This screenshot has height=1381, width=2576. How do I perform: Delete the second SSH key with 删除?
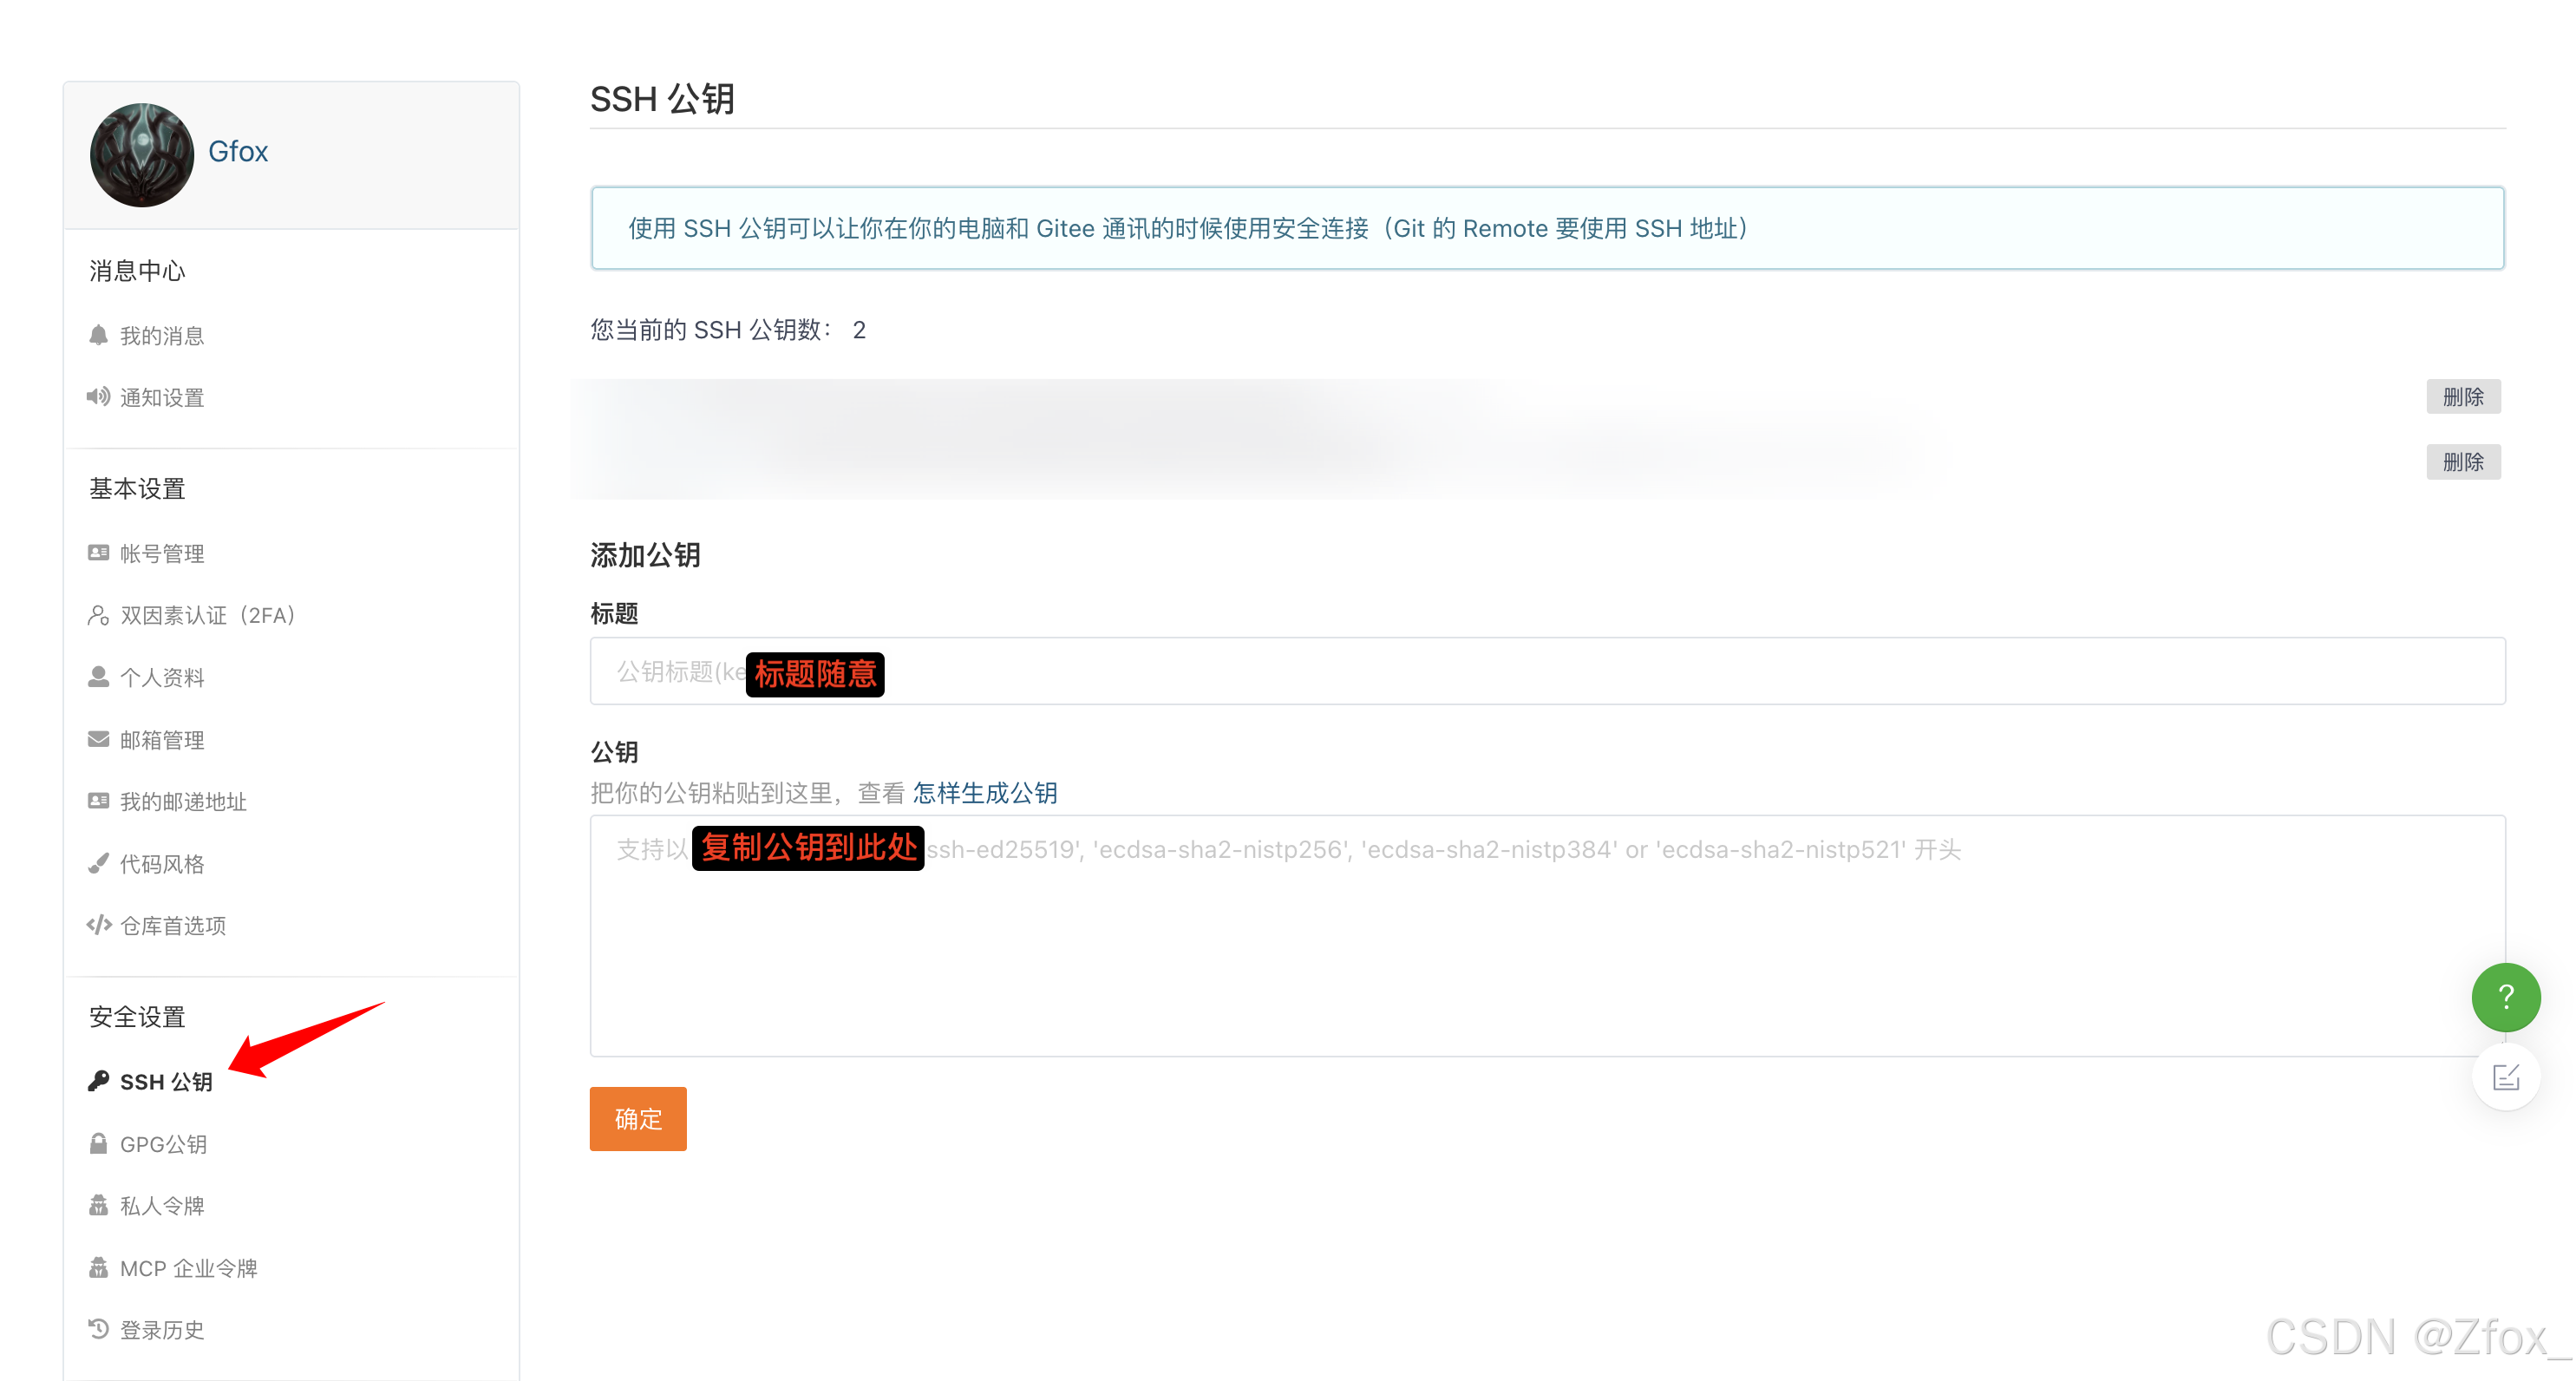[2462, 462]
